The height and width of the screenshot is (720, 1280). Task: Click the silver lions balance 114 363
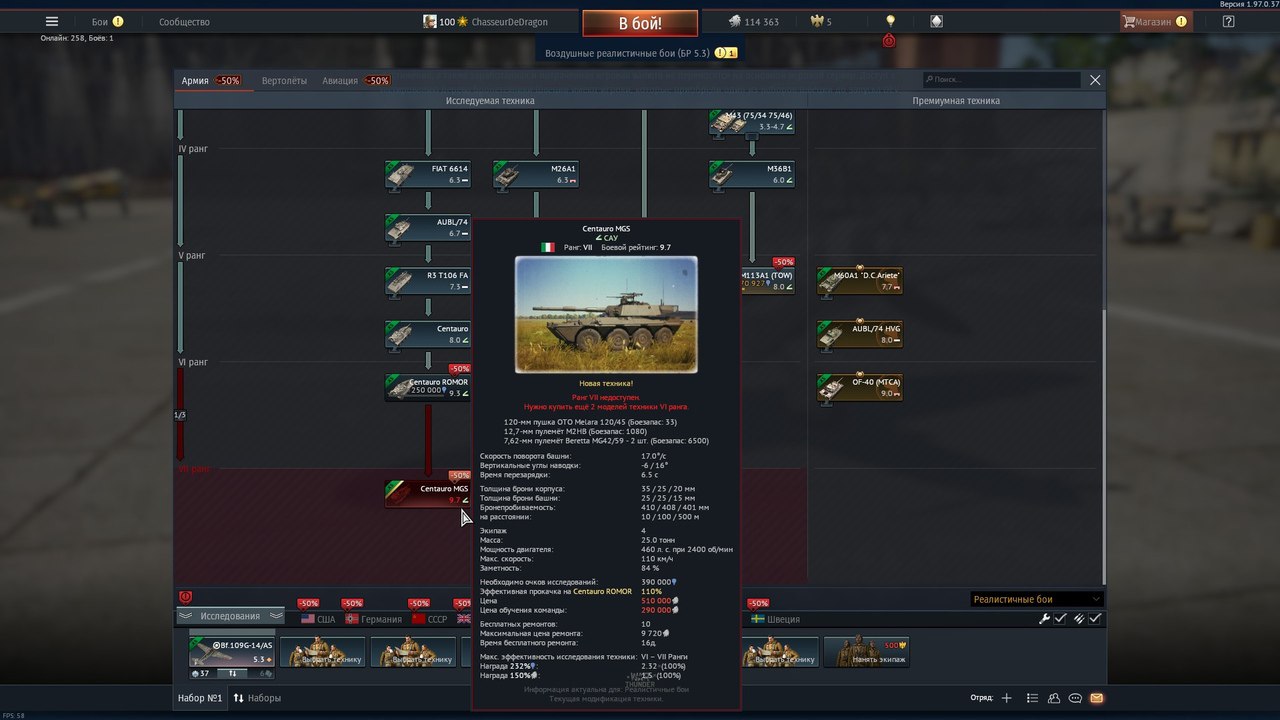(753, 21)
